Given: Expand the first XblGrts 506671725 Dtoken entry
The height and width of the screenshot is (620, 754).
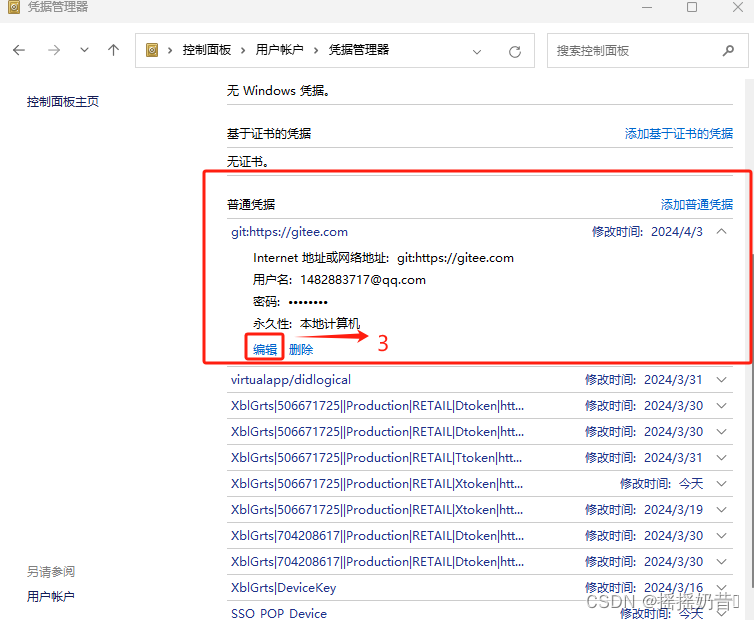Looking at the screenshot, I should point(721,405).
